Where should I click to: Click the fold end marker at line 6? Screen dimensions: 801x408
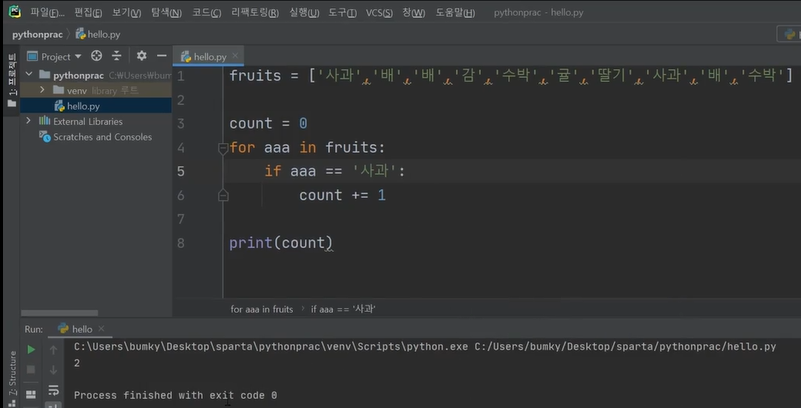point(223,196)
